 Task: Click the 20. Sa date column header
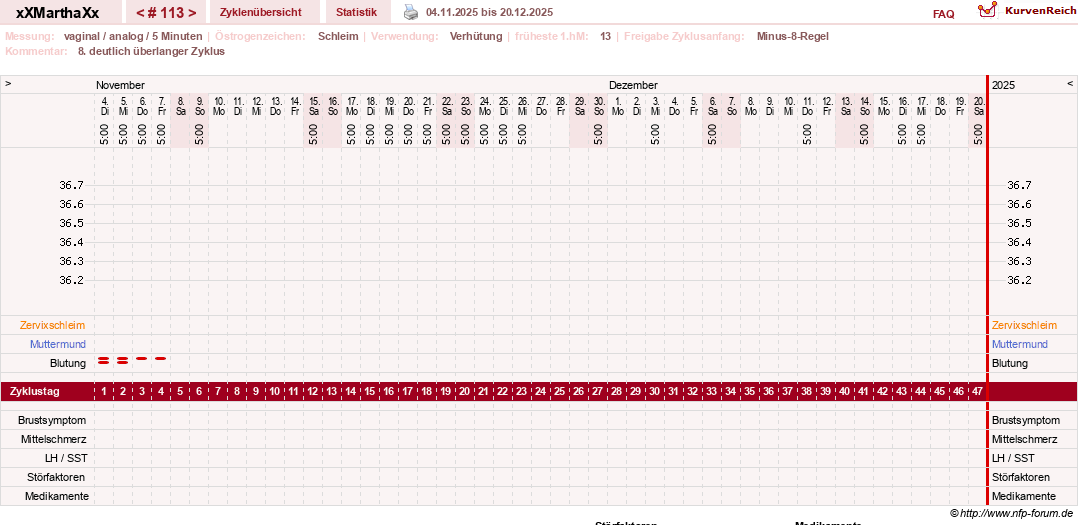[x=978, y=106]
